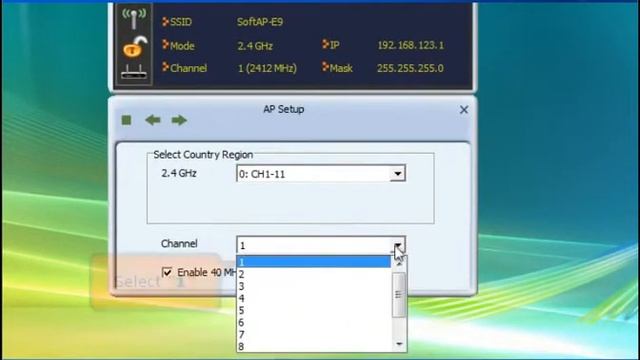Click the channel list scroll up arrow
The image size is (640, 360).
point(399,264)
